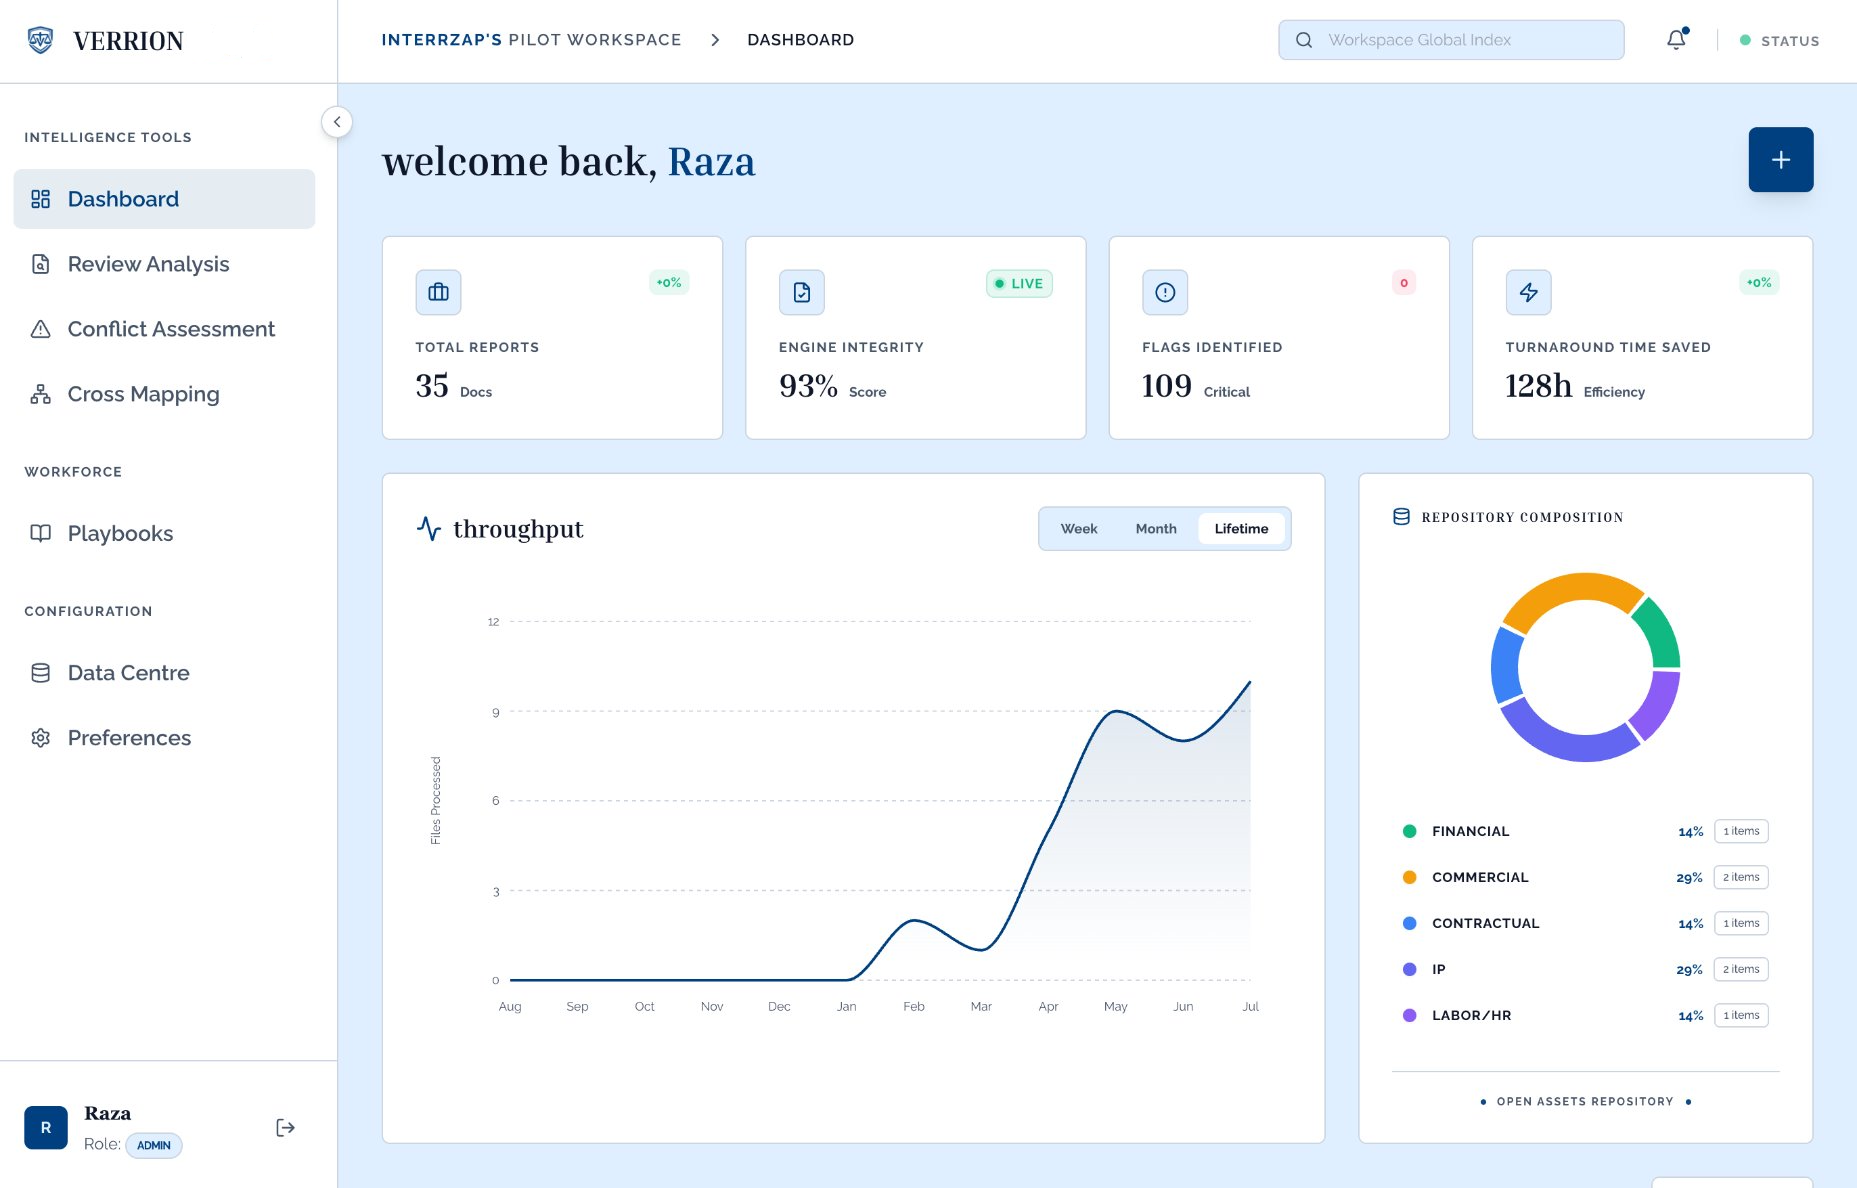
Task: Click the search magnifier icon
Action: [1304, 40]
